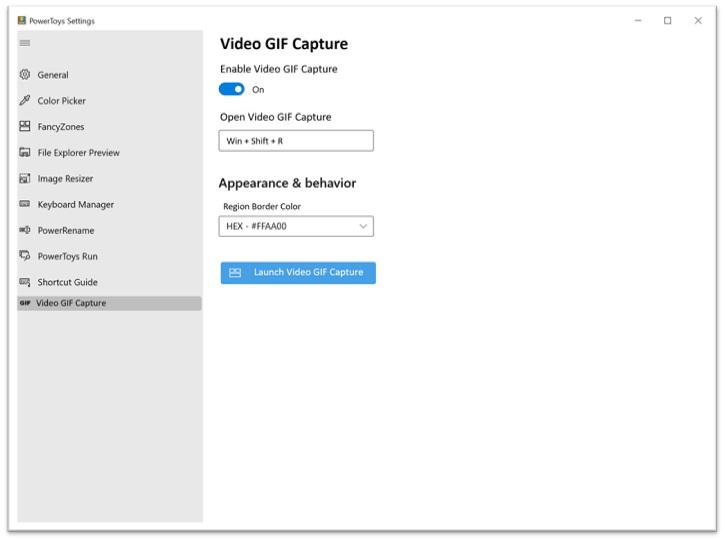The image size is (725, 541).
Task: Click the Video GIF Capture page heading
Action: pyautogui.click(x=284, y=44)
